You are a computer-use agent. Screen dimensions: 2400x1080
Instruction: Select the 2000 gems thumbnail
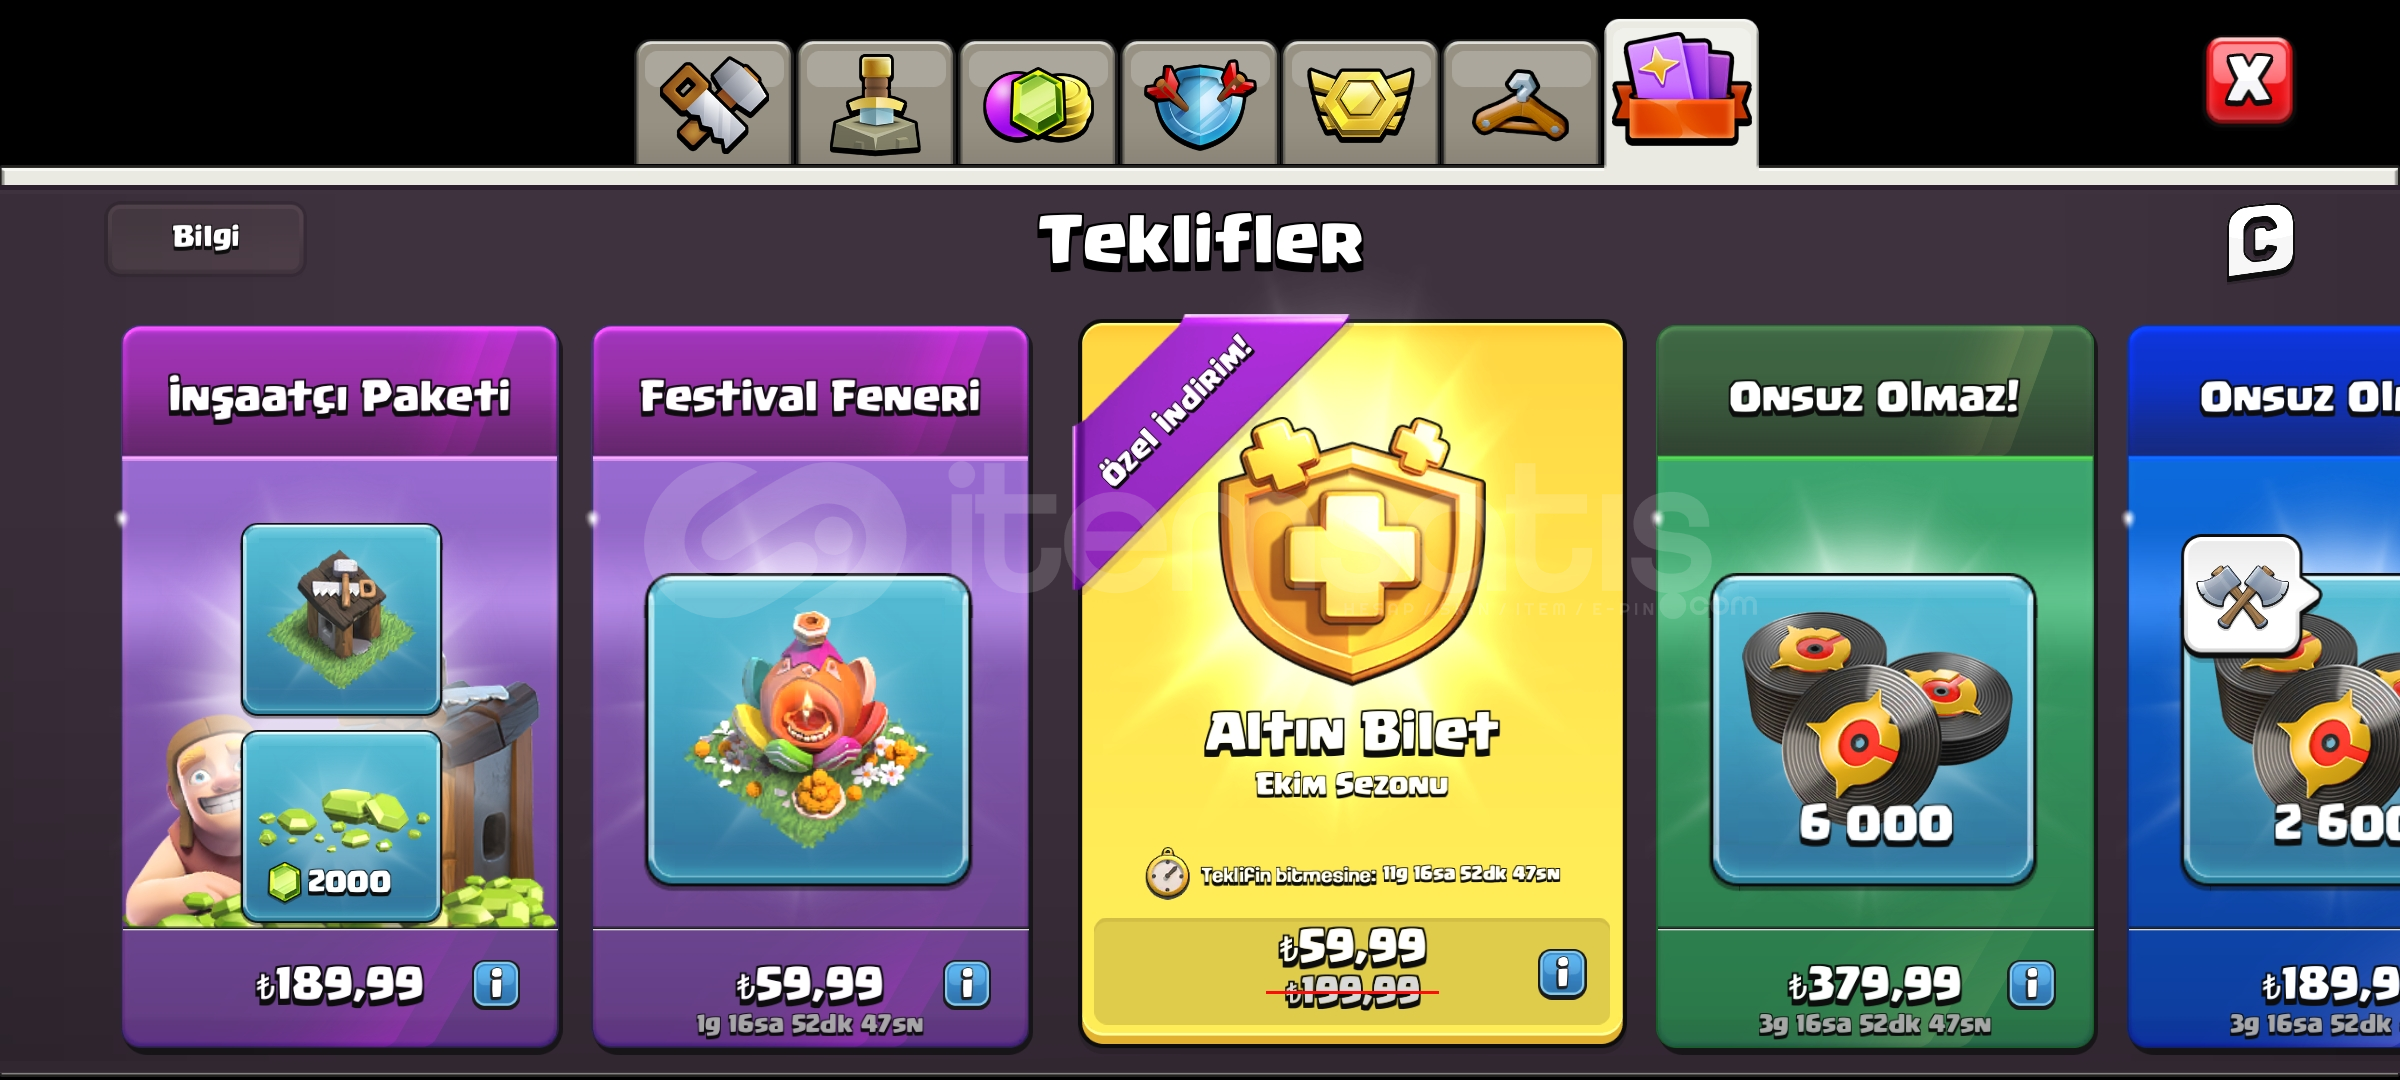pyautogui.click(x=341, y=826)
